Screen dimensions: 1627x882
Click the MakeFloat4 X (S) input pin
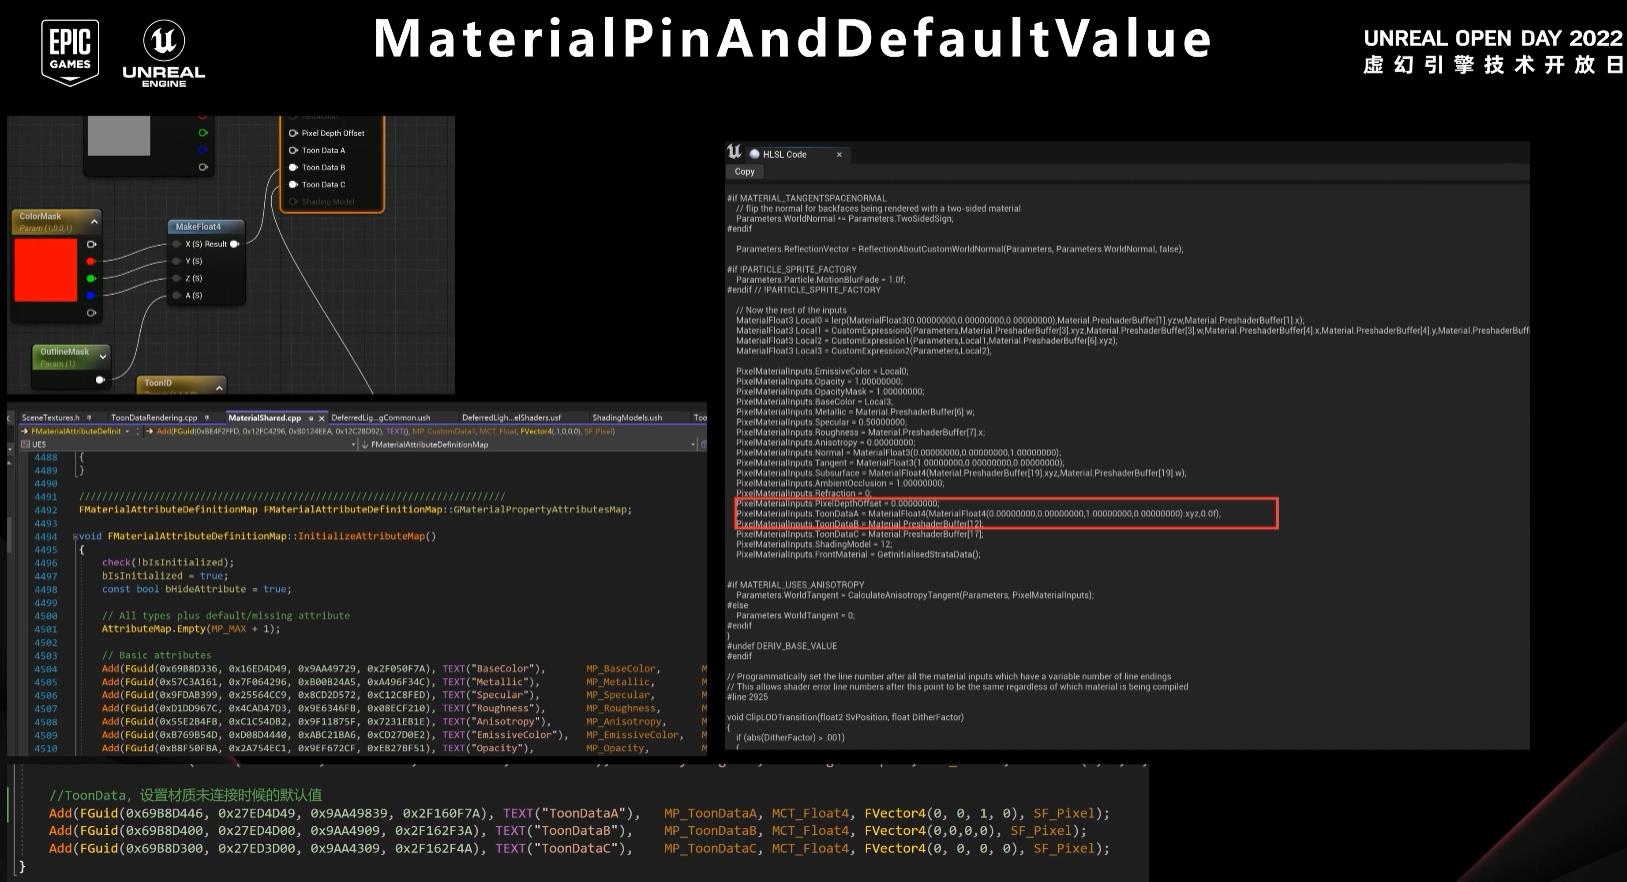pyautogui.click(x=176, y=244)
